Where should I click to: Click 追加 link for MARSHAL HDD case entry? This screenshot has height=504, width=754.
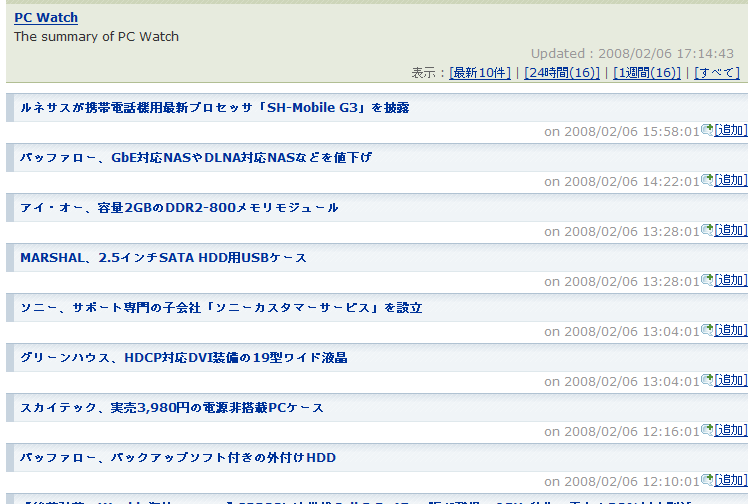[731, 280]
